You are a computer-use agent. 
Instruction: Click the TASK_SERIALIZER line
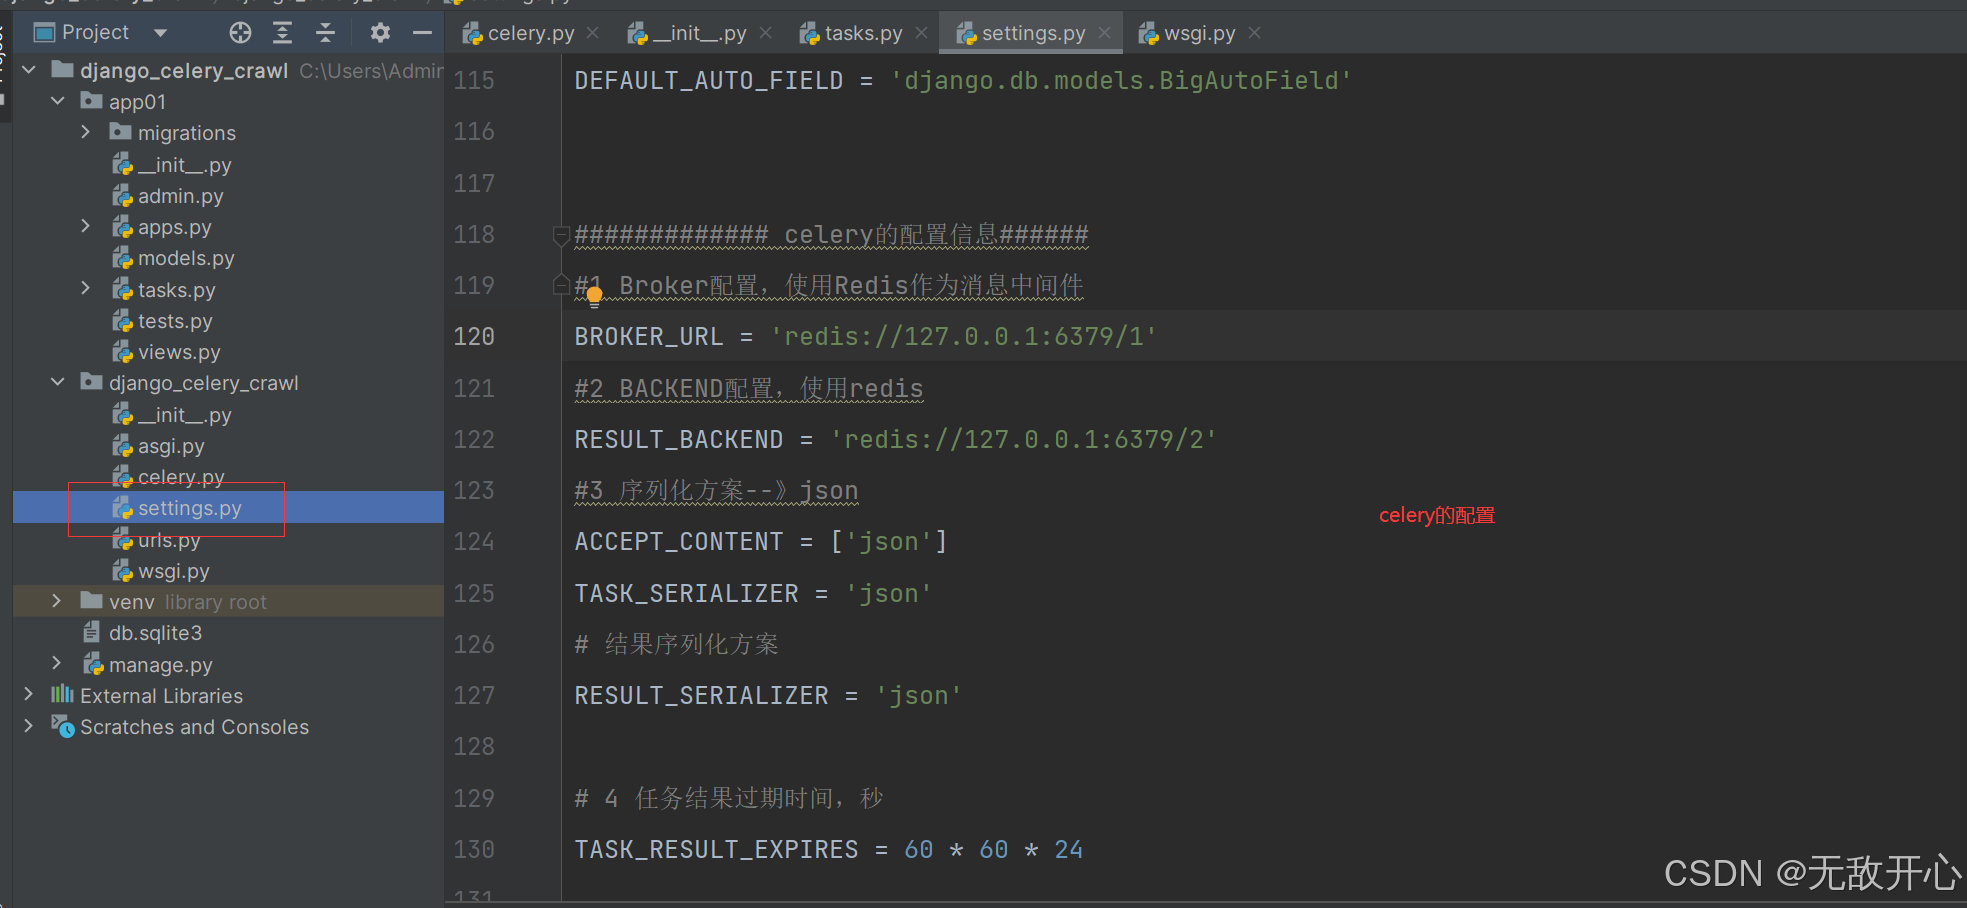pyautogui.click(x=753, y=593)
